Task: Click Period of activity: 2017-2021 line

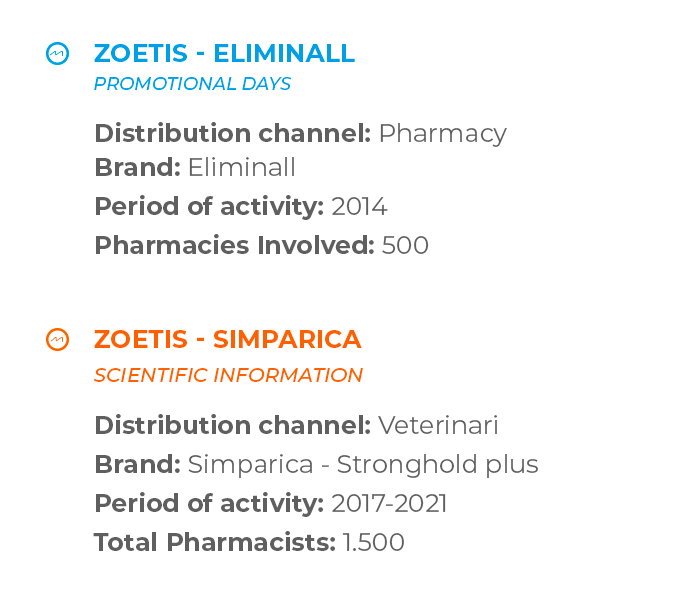Action: [271, 503]
